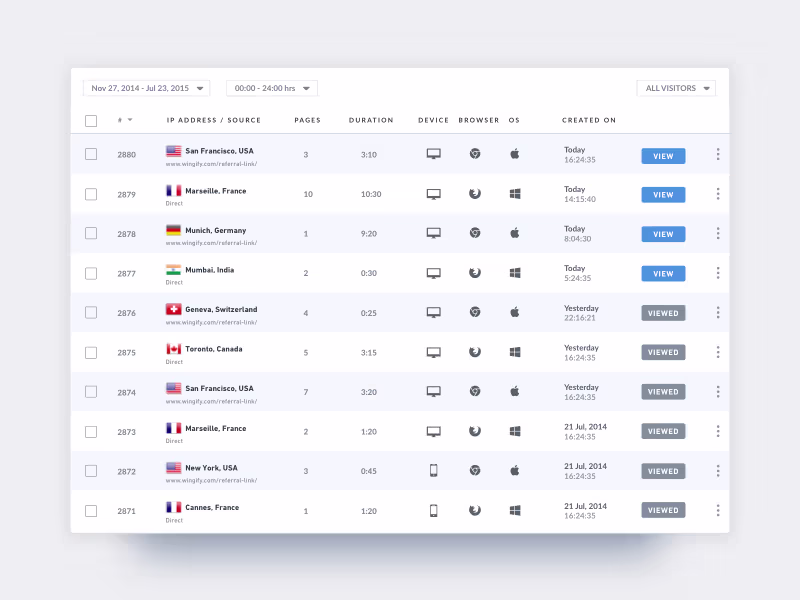Open more options menu for row 2874
This screenshot has height=600, width=800.
point(718,391)
